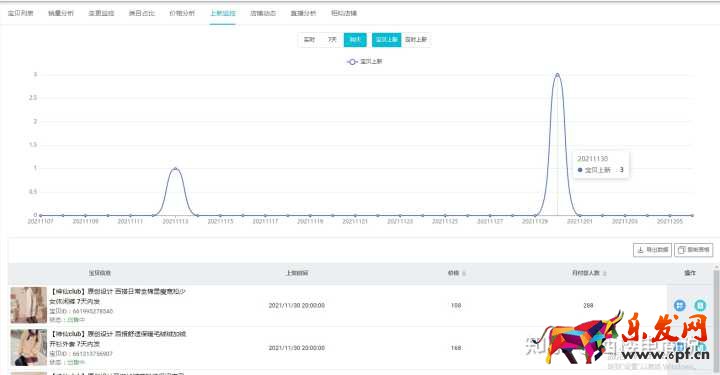Click the teal document action icon in first row

tap(700, 305)
